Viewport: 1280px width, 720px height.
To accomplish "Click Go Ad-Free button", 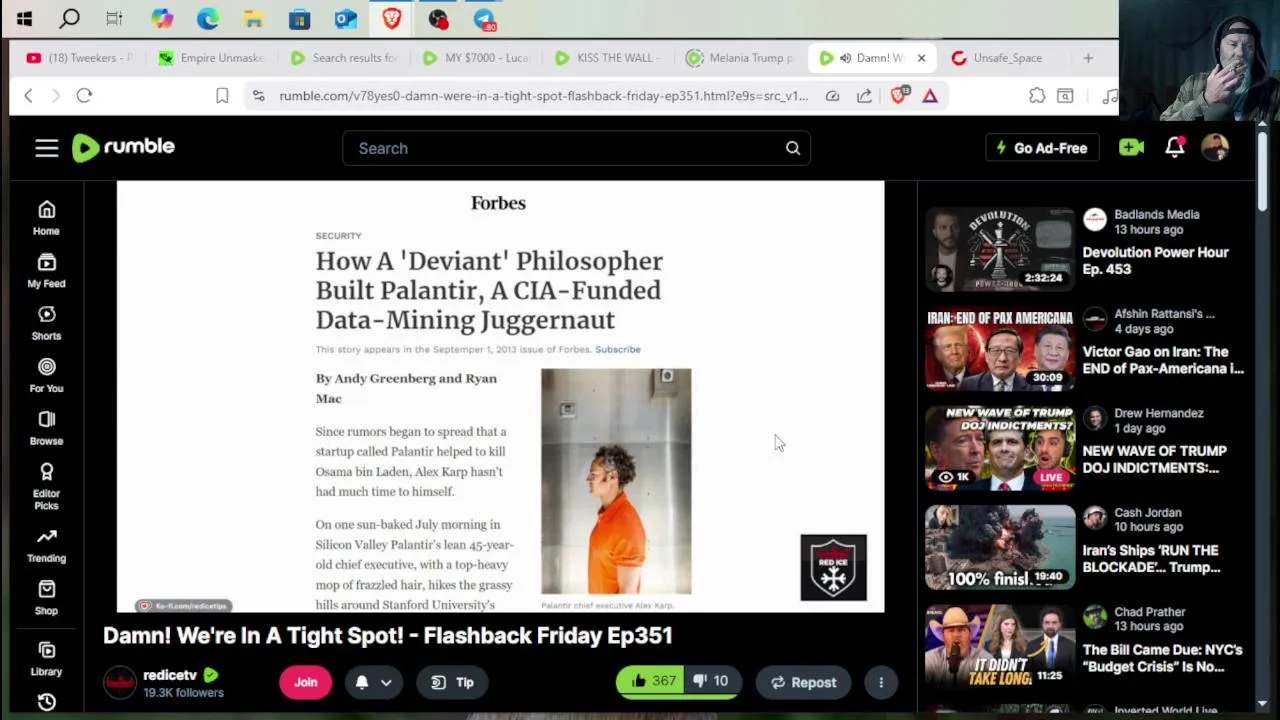I will pos(1042,148).
